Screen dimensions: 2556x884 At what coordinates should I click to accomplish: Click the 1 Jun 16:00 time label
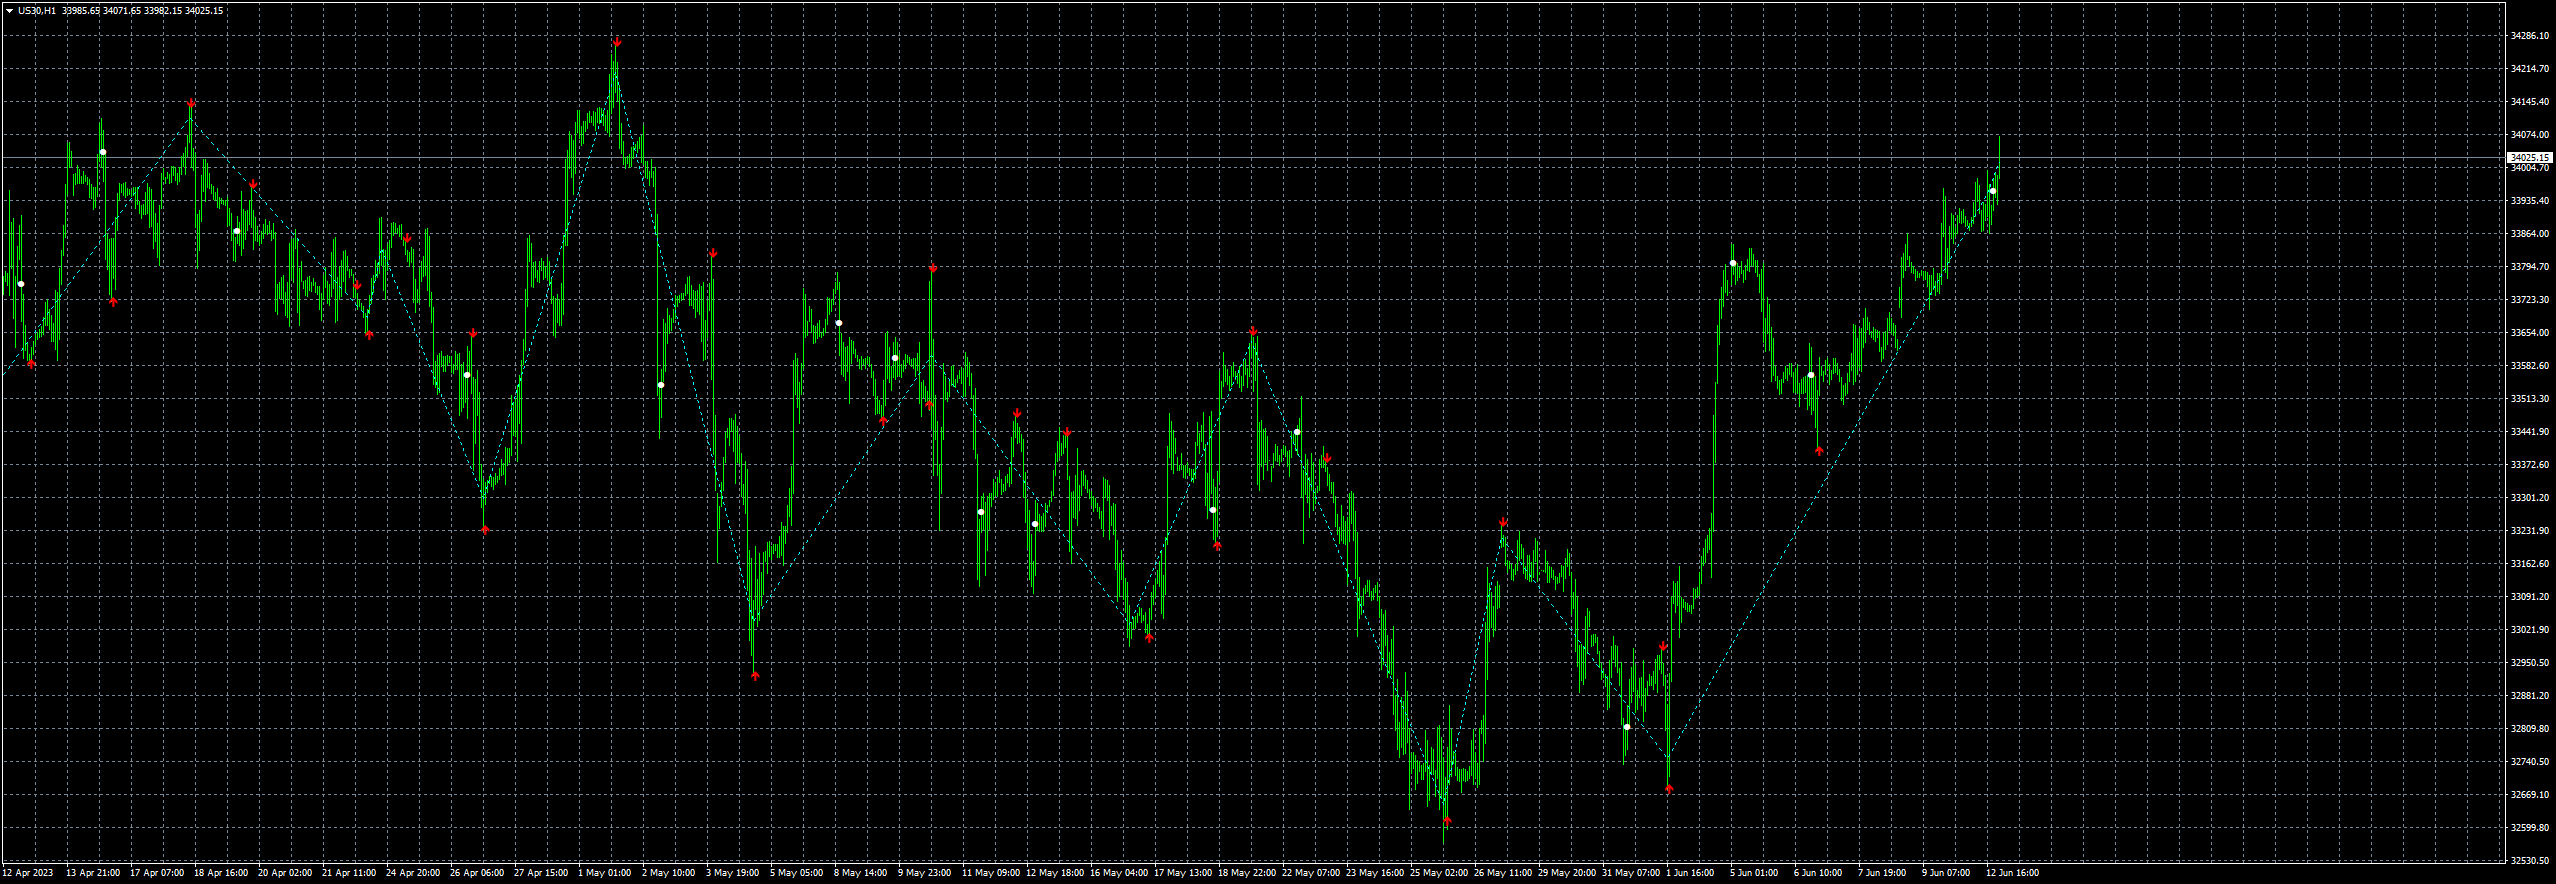coord(1690,873)
